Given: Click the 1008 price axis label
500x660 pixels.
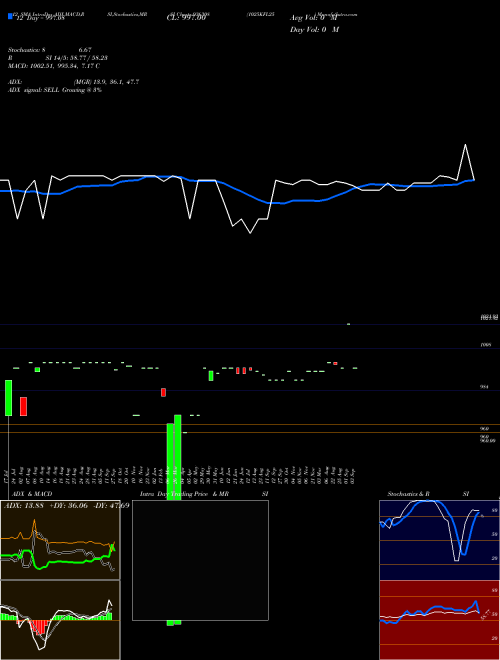Looking at the screenshot, I should (x=486, y=345).
